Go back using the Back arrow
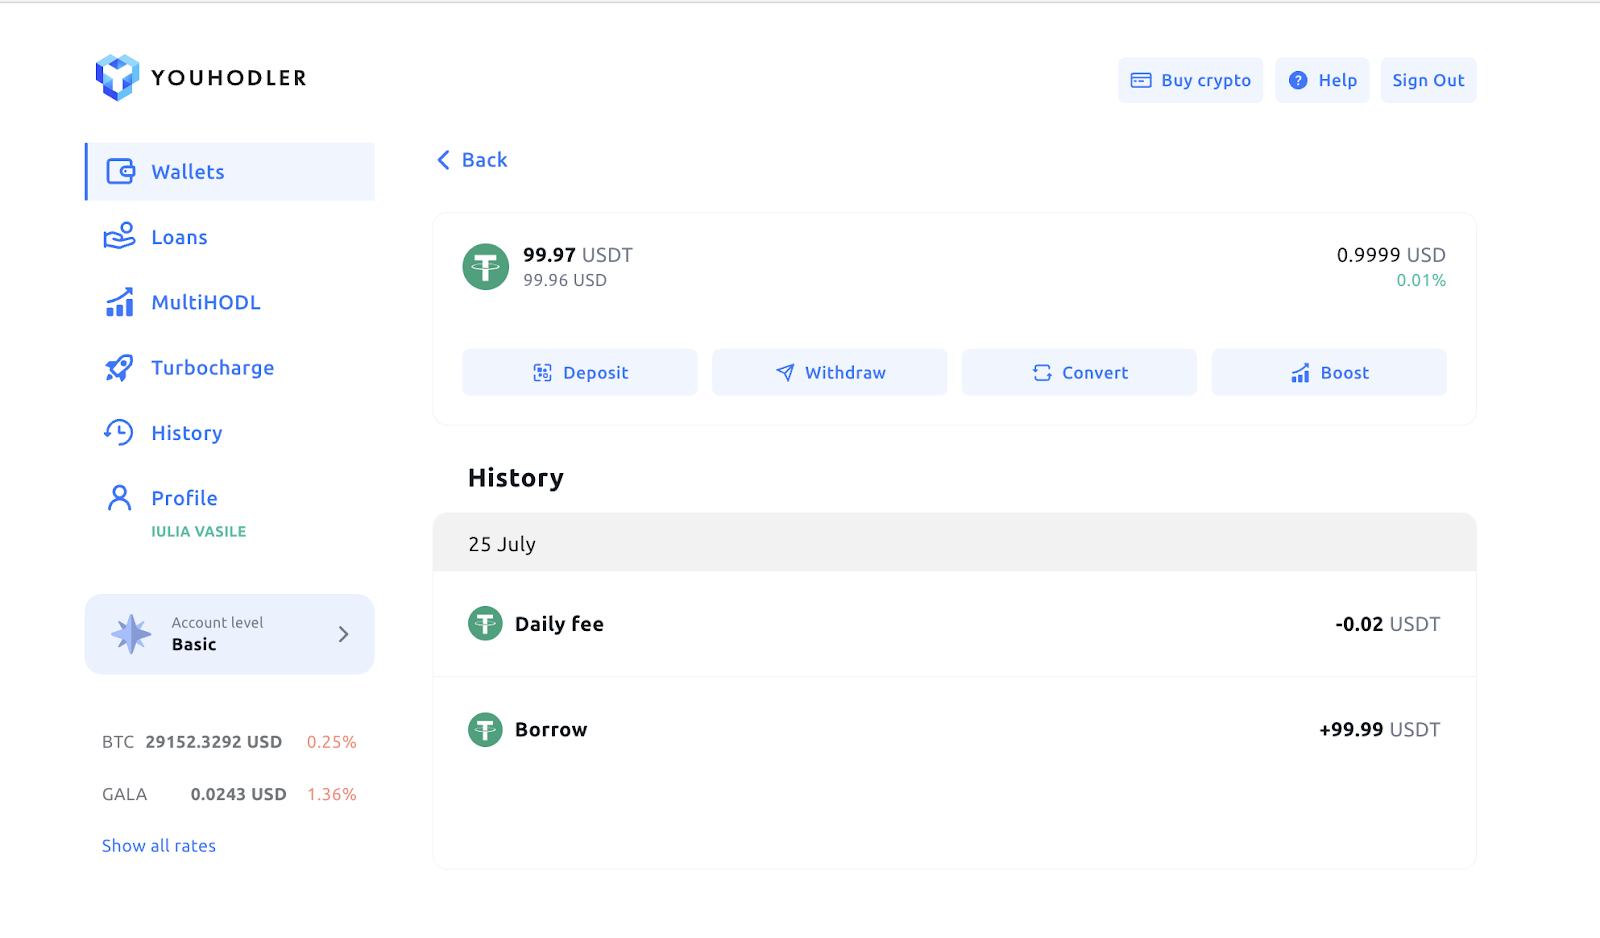Screen dimensions: 1600x938 coord(472,160)
